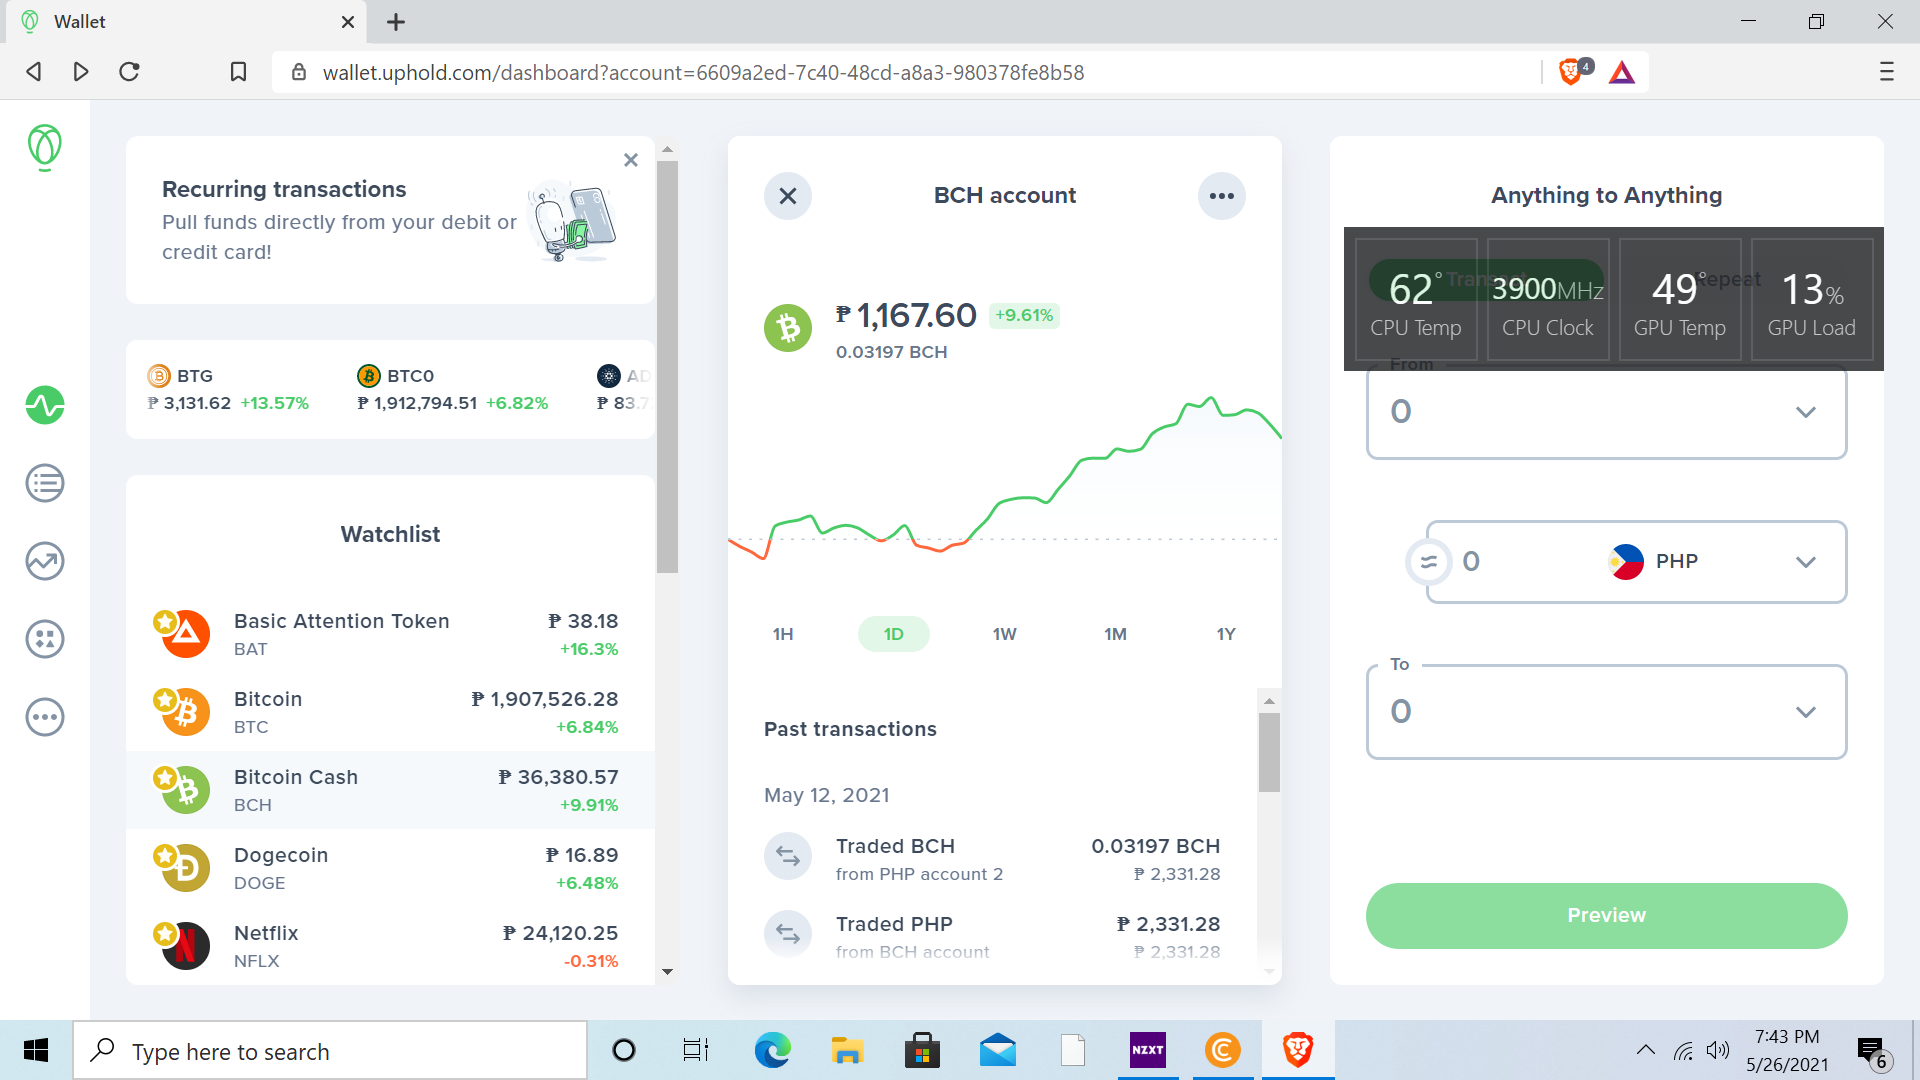Screen dimensions: 1920x1080
Task: Open the four-dot apps sidebar icon
Action: (45, 639)
